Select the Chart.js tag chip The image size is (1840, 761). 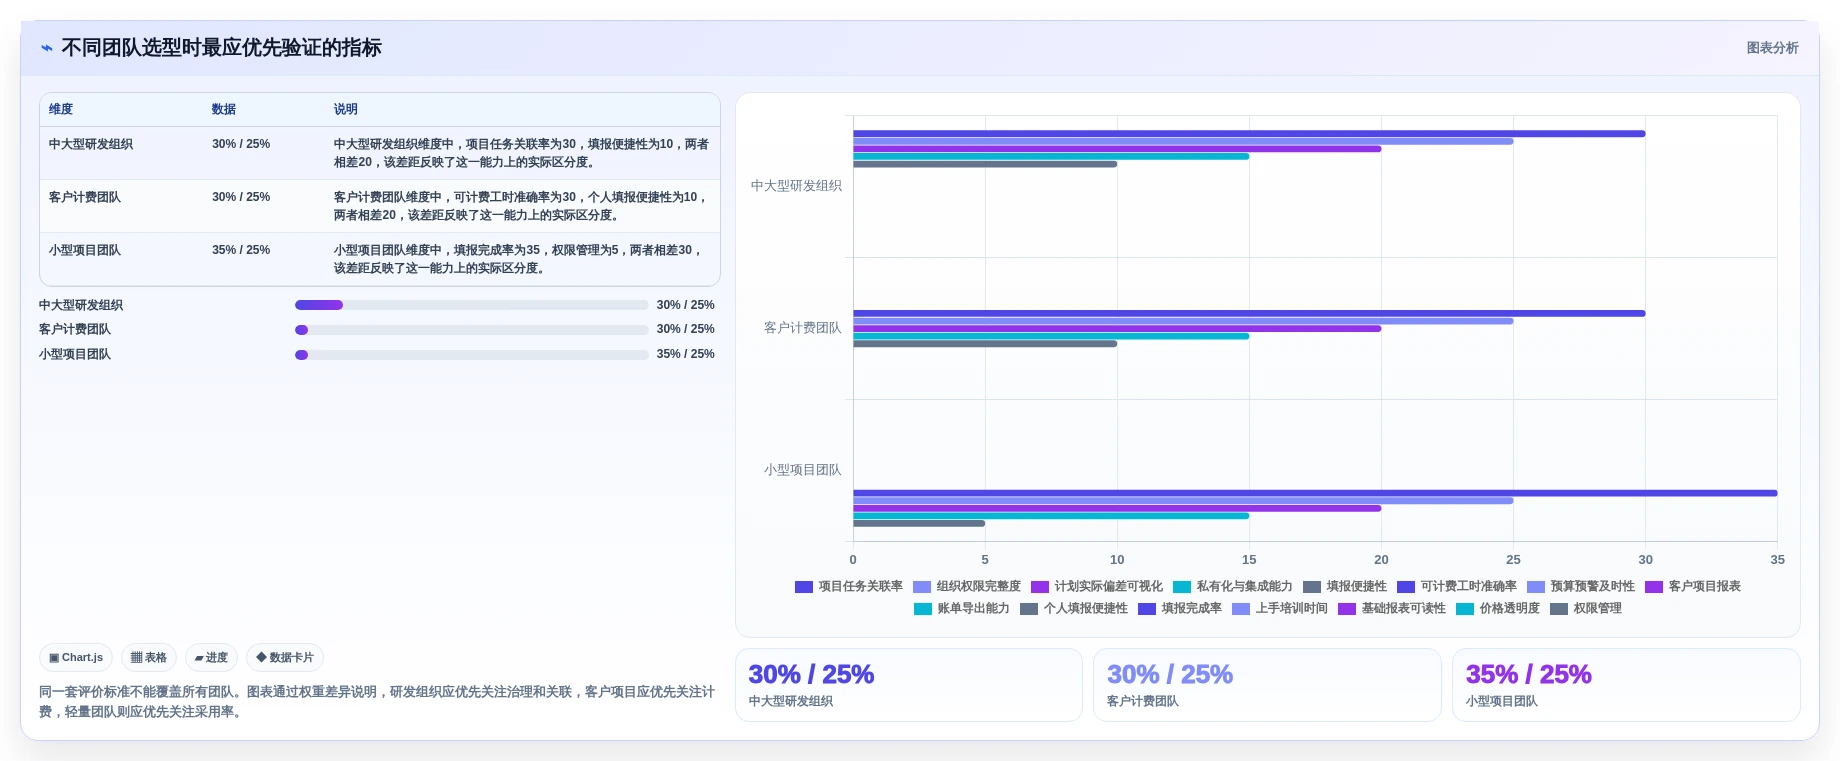pyautogui.click(x=76, y=657)
